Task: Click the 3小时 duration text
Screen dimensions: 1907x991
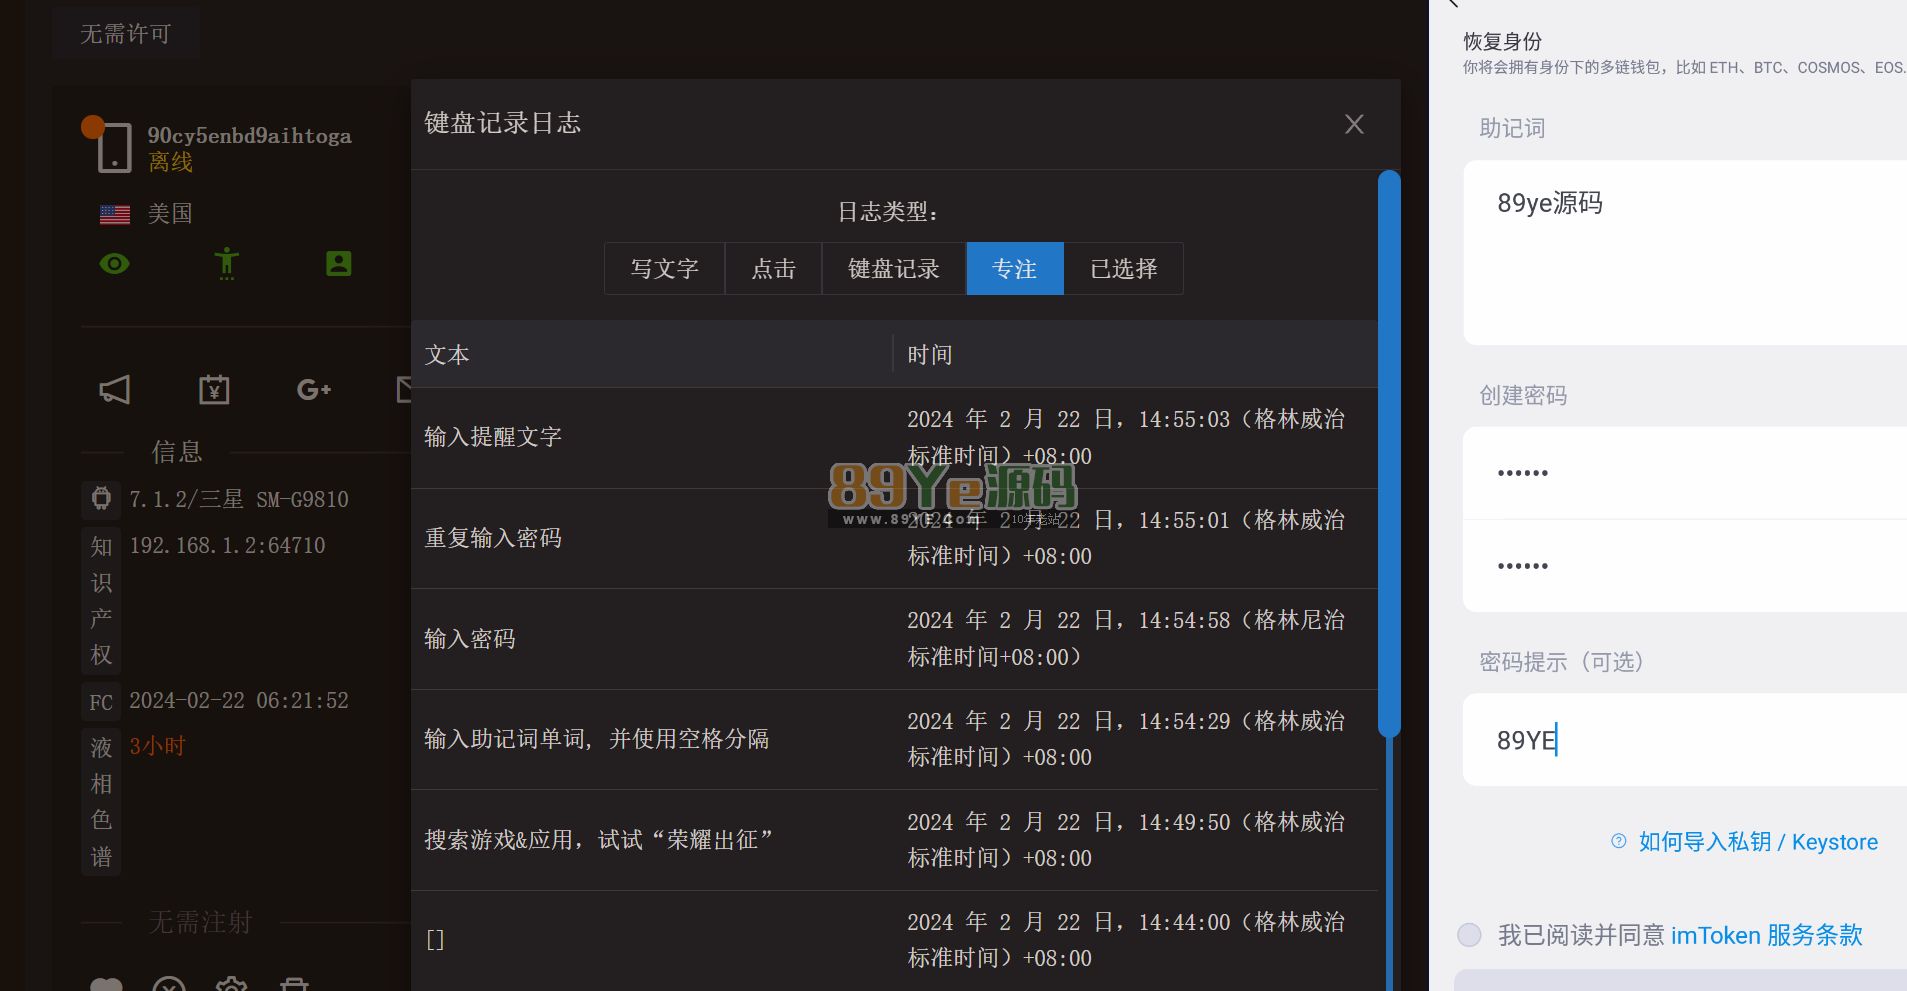Action: click(157, 746)
